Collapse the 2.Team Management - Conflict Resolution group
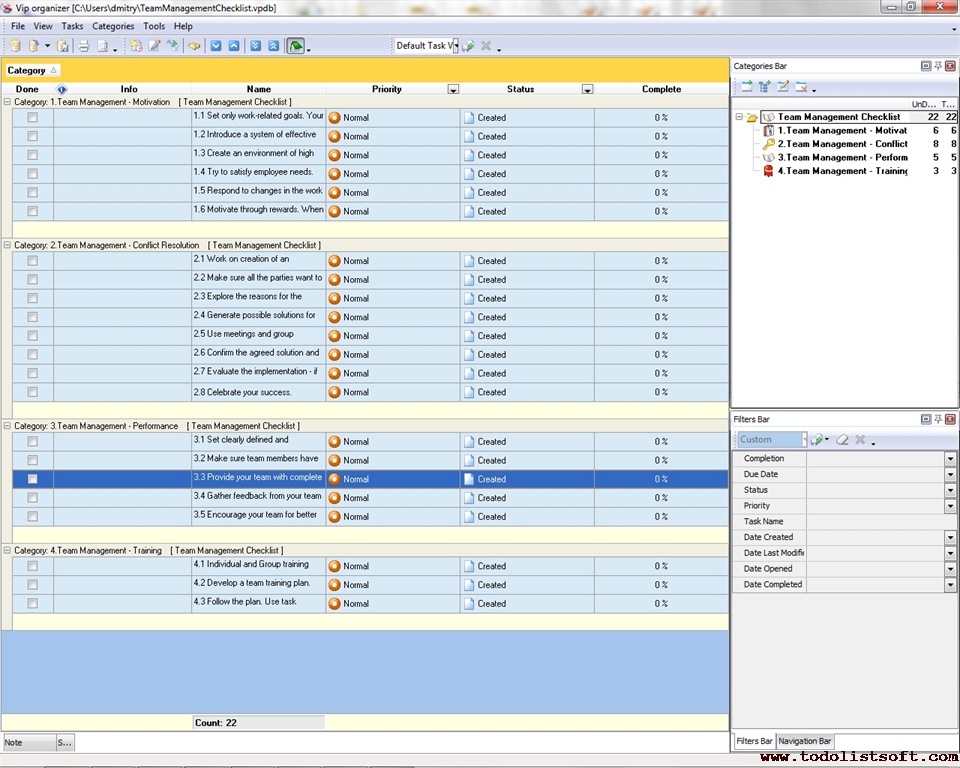Screen dimensions: 960x768 (8, 245)
